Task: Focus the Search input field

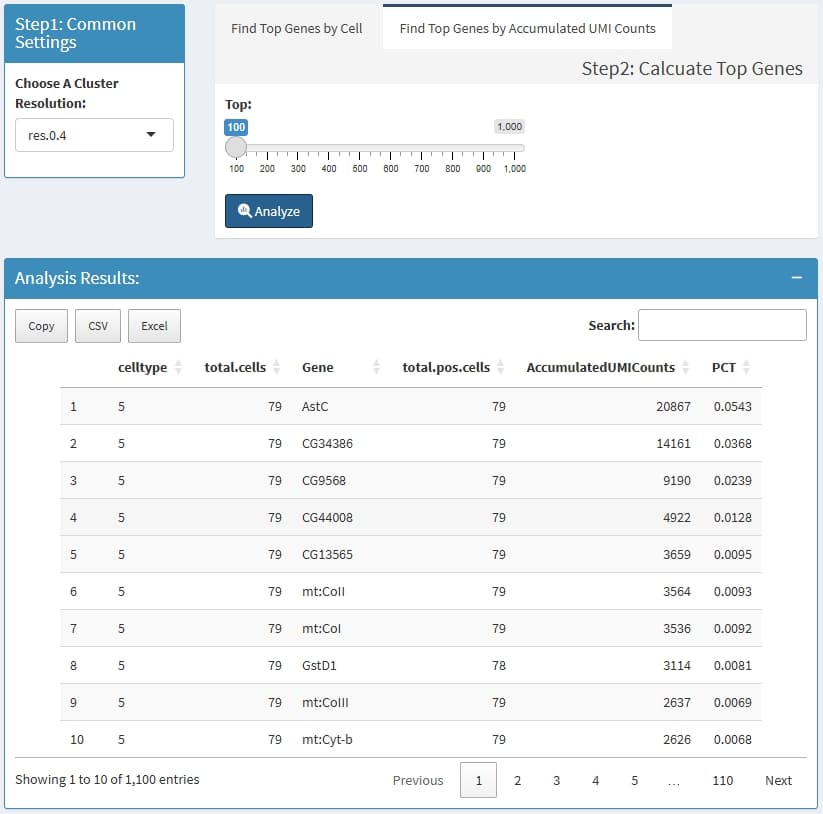Action: tap(722, 325)
